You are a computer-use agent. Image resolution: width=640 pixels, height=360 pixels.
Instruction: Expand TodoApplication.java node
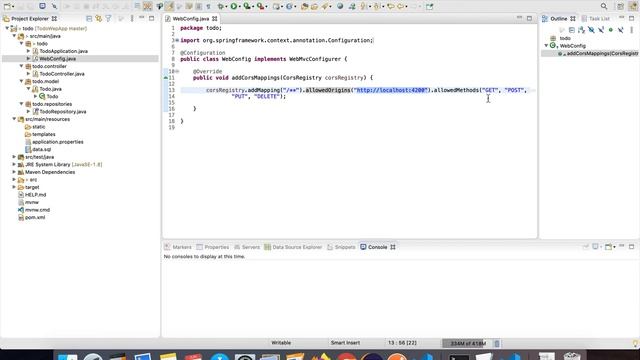click(29, 51)
